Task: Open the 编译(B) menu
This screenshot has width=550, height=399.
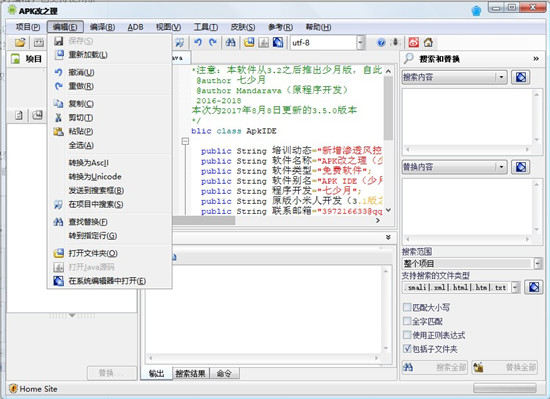Action: click(x=102, y=27)
